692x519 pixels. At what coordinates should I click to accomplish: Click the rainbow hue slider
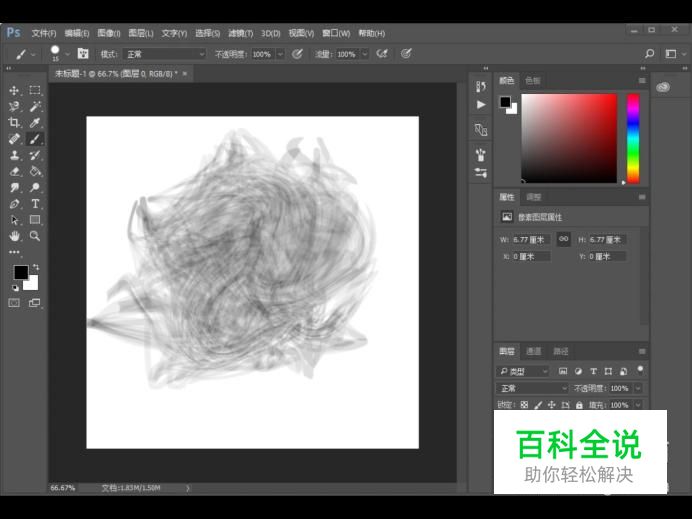(x=633, y=138)
